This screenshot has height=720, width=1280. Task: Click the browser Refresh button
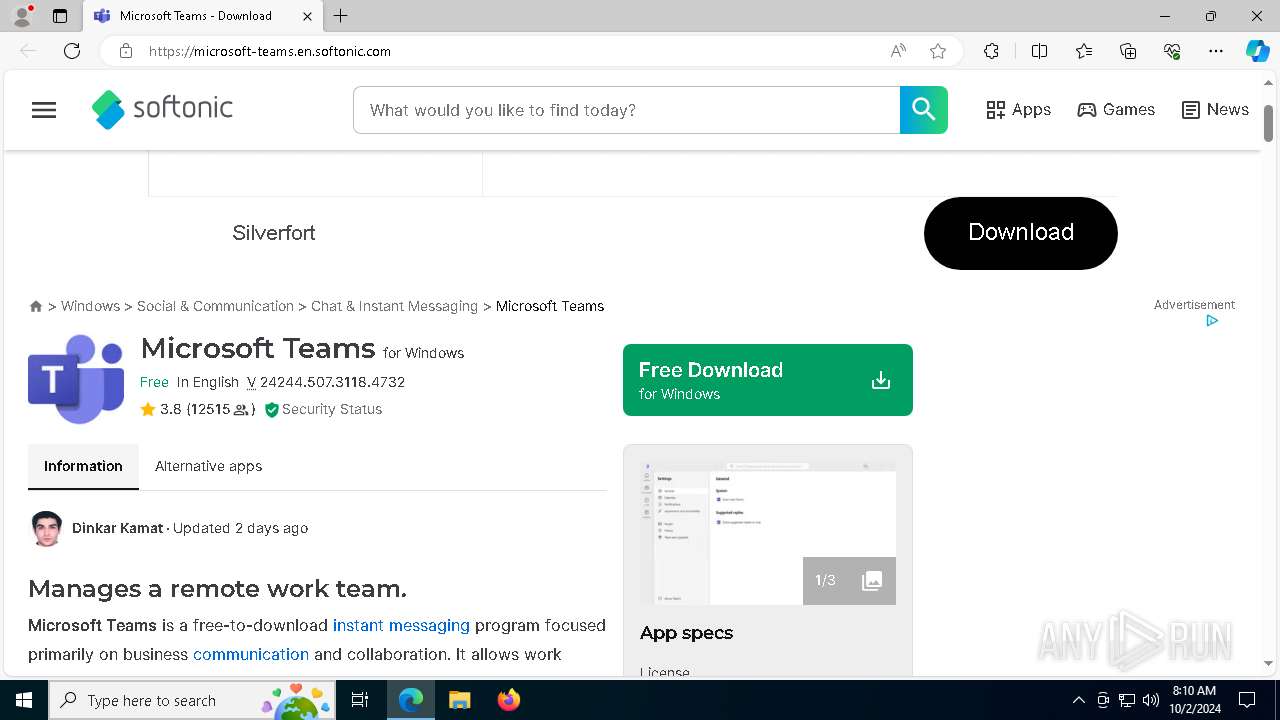tap(72, 51)
